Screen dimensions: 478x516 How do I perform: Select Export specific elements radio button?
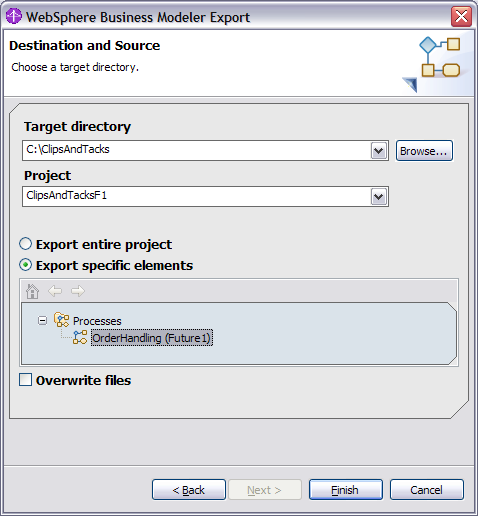click(x=26, y=265)
